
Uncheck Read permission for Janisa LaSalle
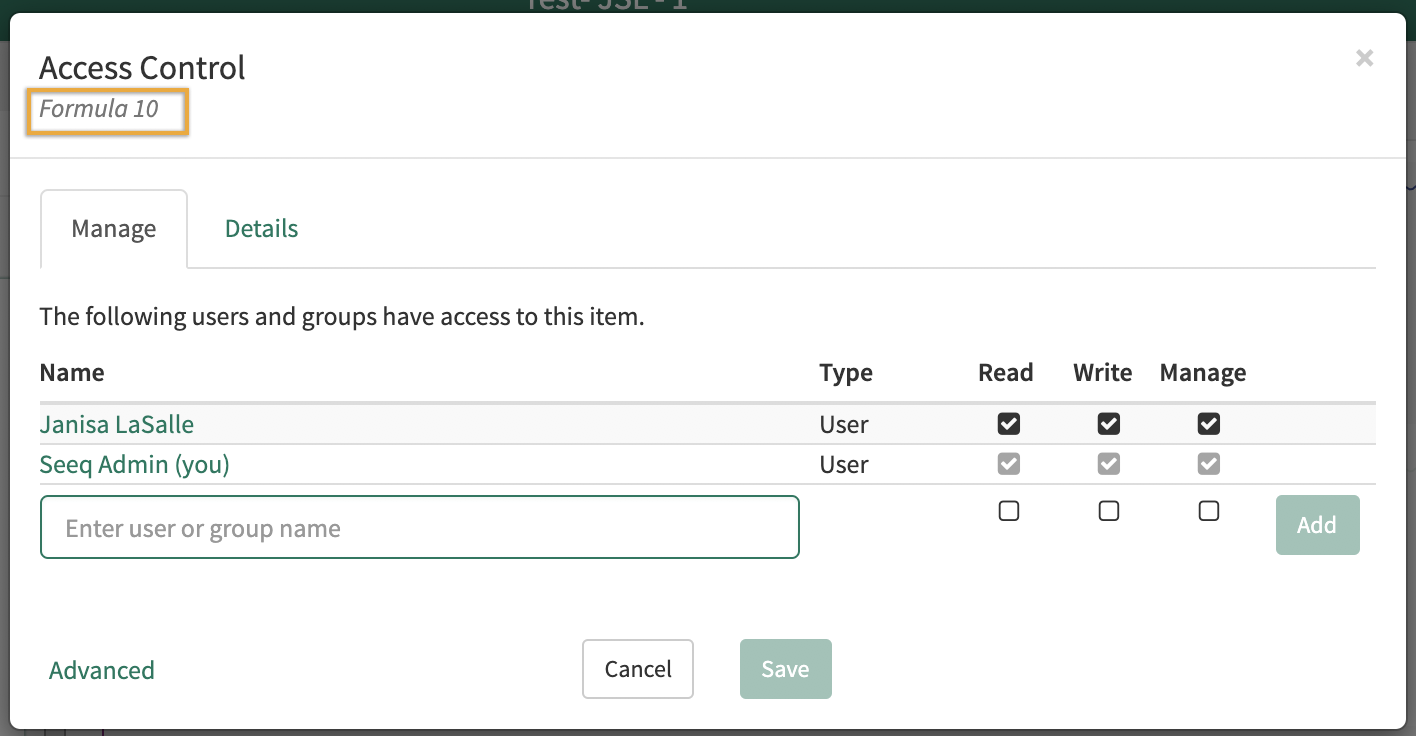(x=1009, y=425)
